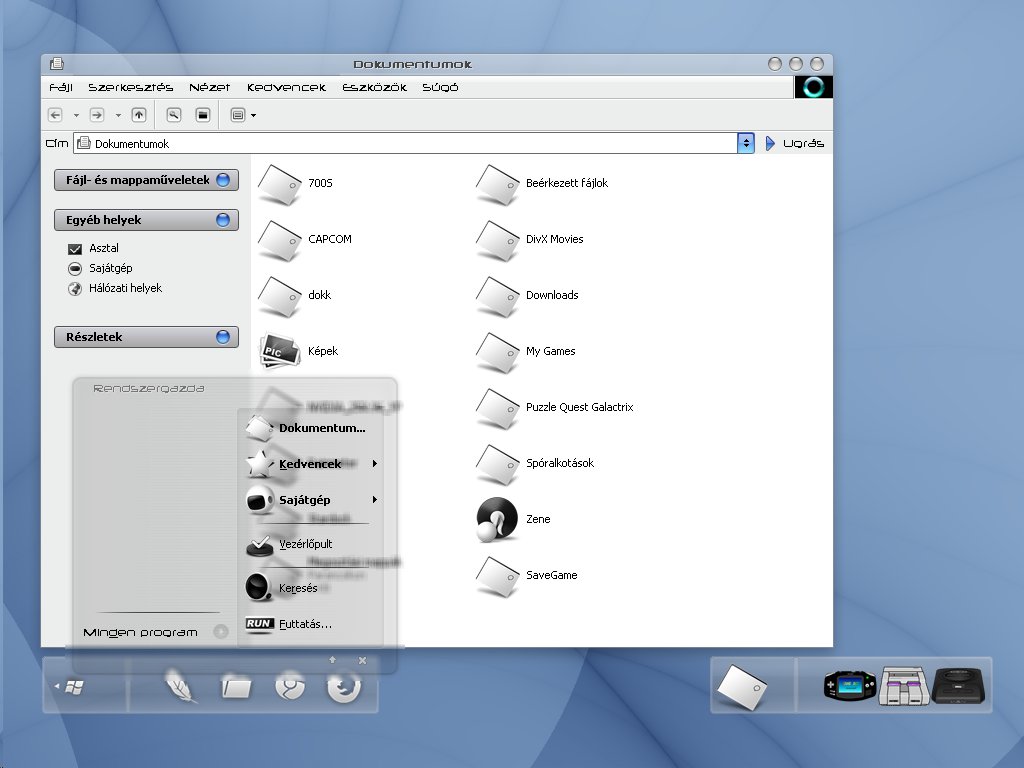Open the Képek pictures folder icon
Screen dimensions: 1024x768
tap(280, 351)
